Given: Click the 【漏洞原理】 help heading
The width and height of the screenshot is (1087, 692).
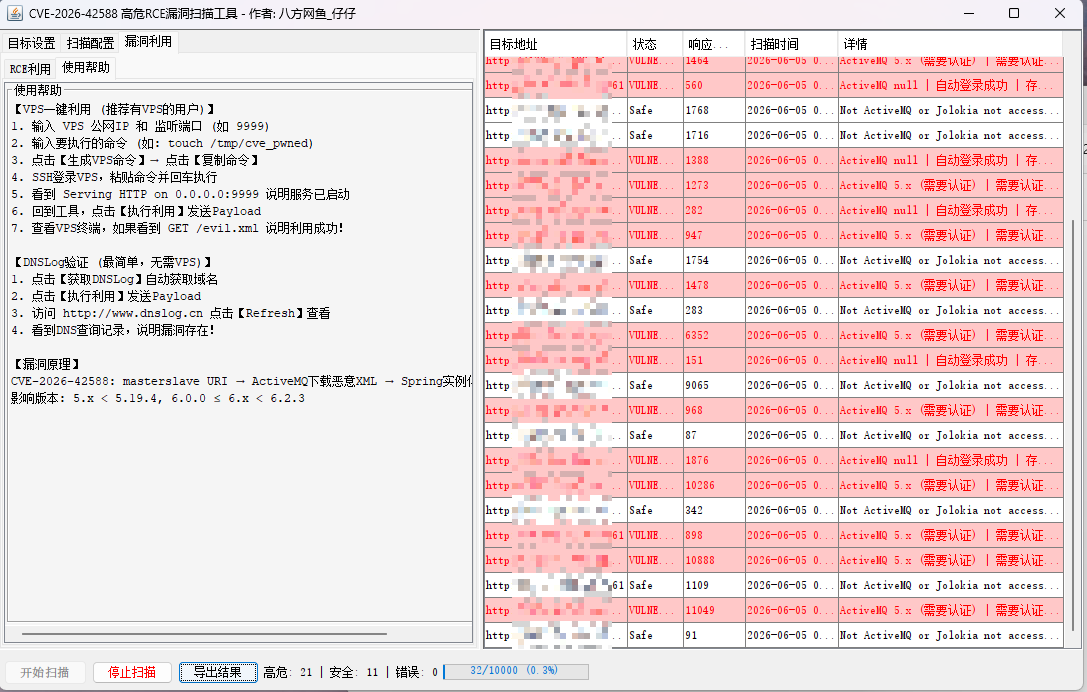Looking at the screenshot, I should (47, 364).
